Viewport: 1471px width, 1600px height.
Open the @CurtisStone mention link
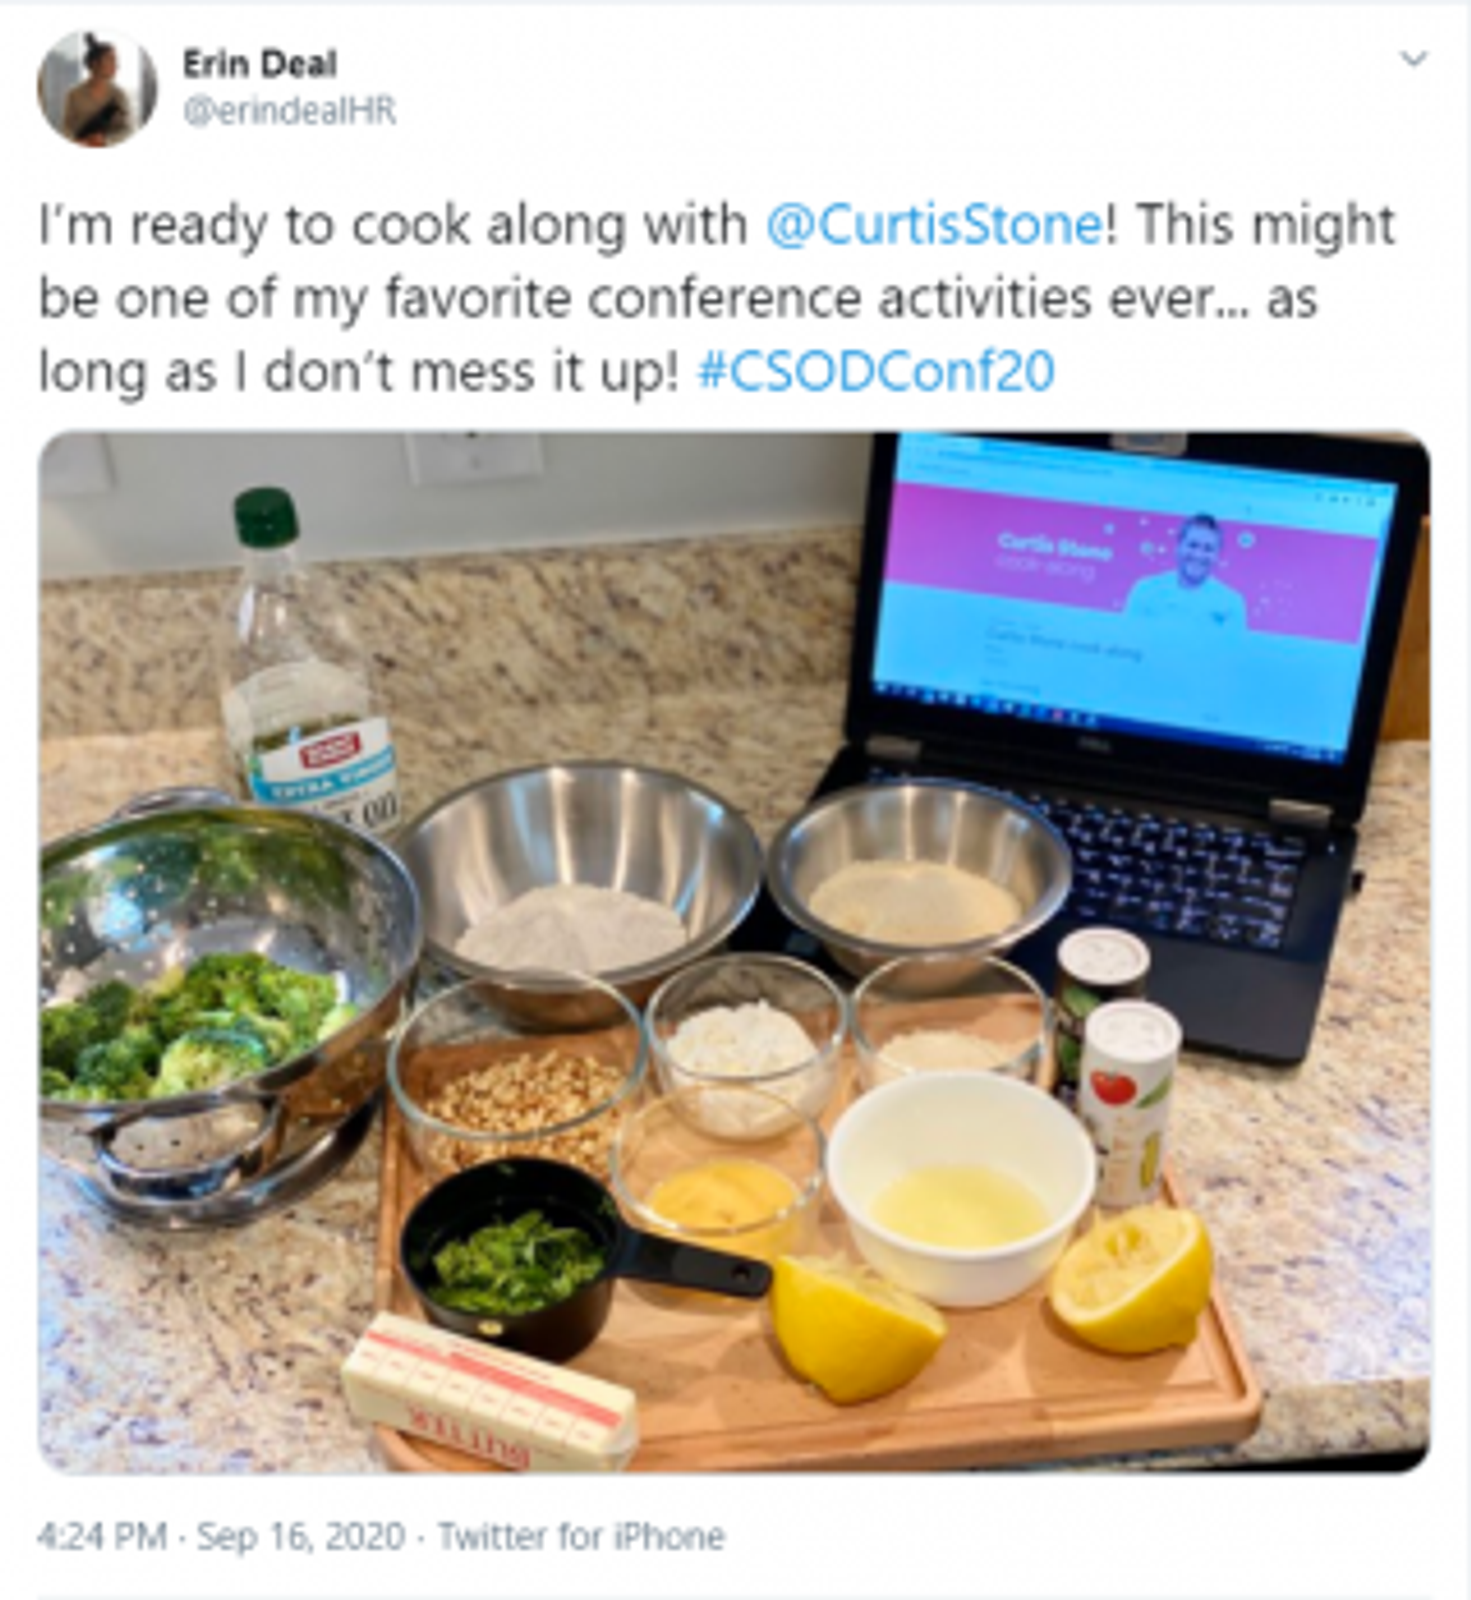tap(934, 224)
